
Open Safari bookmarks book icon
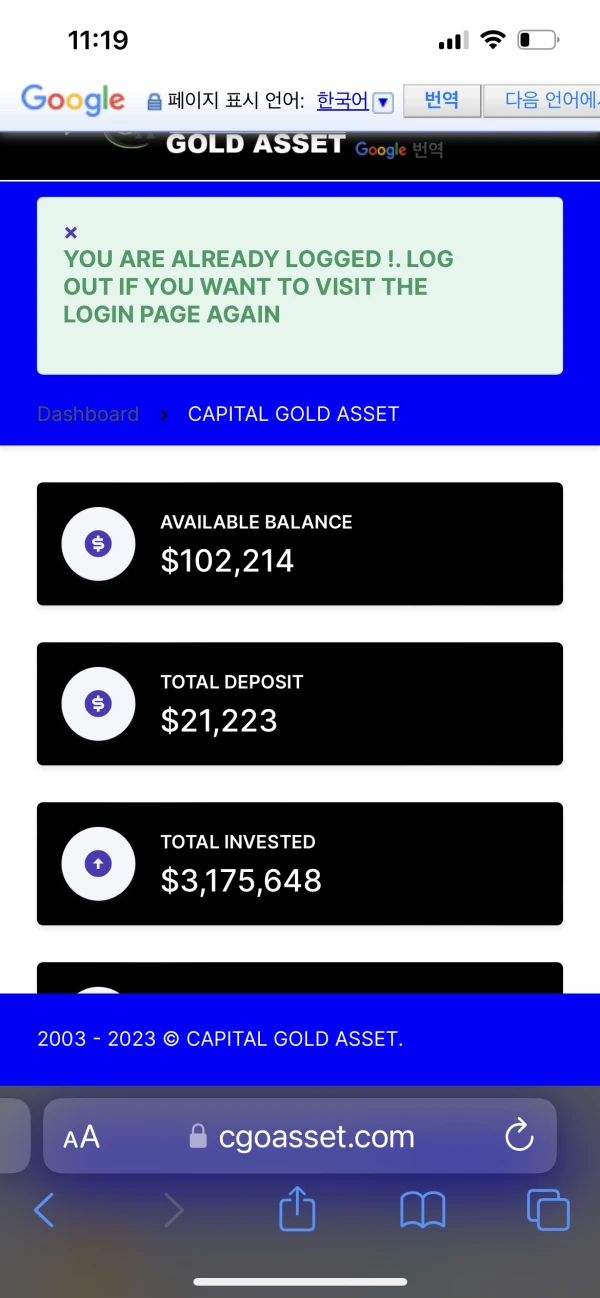(422, 1211)
